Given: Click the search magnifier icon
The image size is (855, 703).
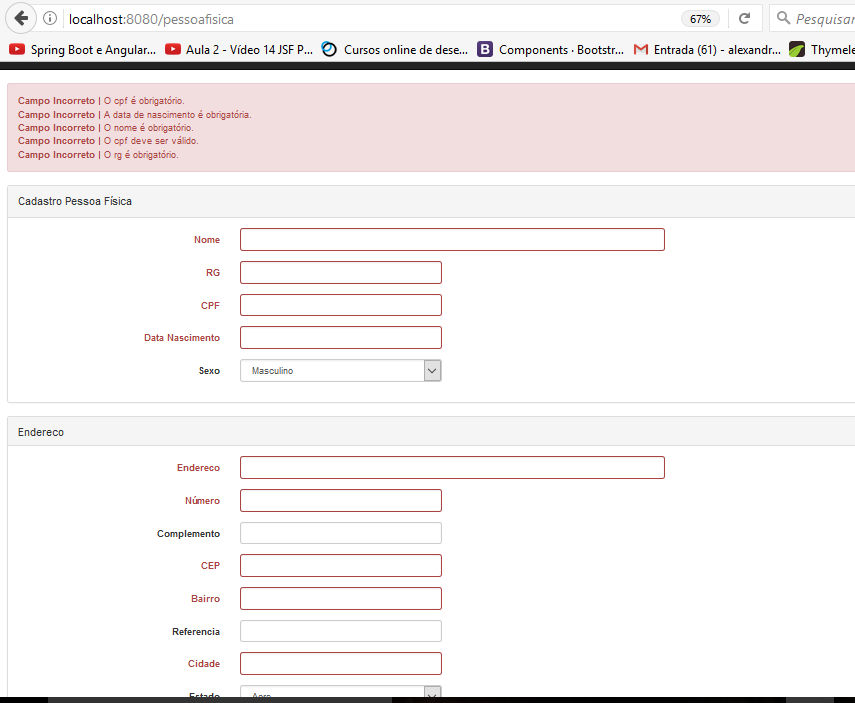Looking at the screenshot, I should click(x=783, y=18).
